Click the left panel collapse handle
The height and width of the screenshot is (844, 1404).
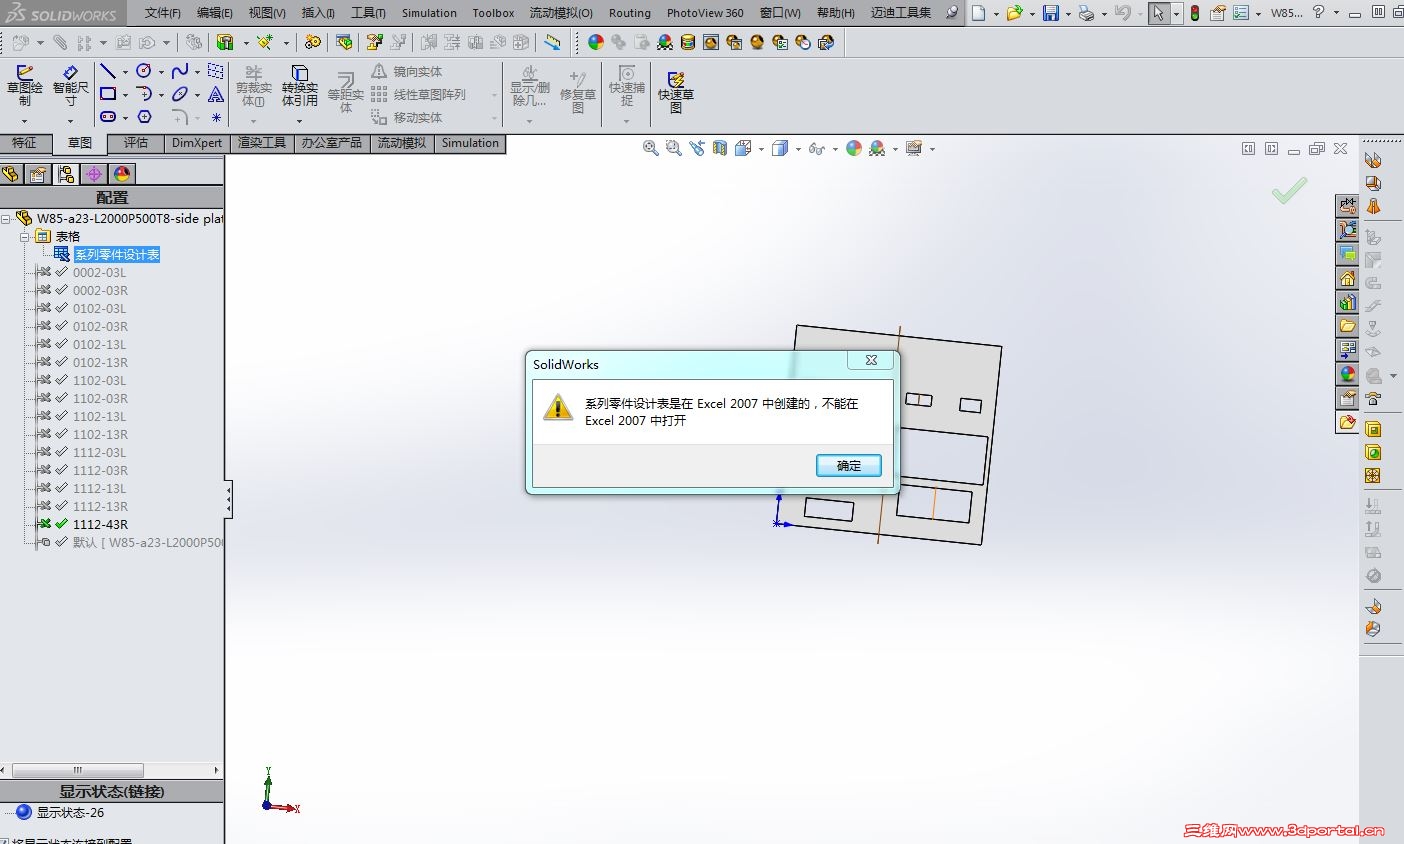tap(228, 499)
